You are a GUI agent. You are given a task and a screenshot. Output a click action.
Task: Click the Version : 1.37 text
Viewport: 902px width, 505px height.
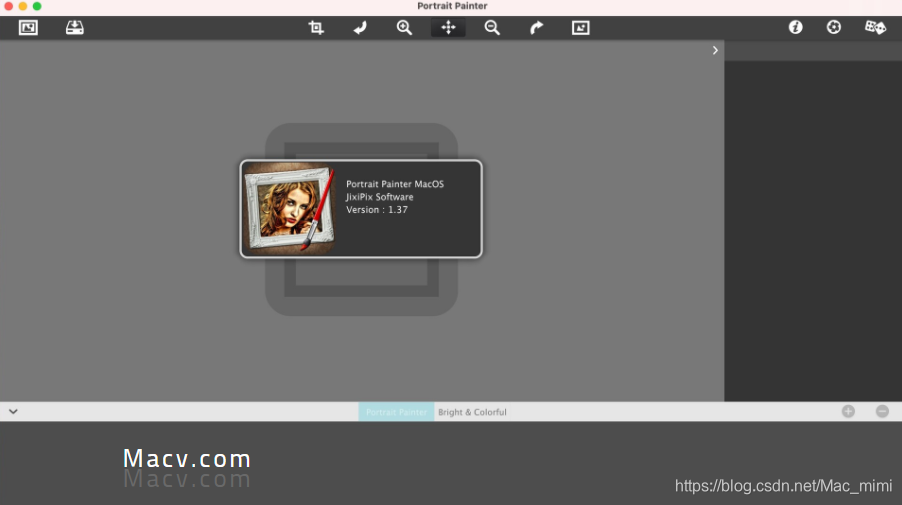[x=377, y=210]
